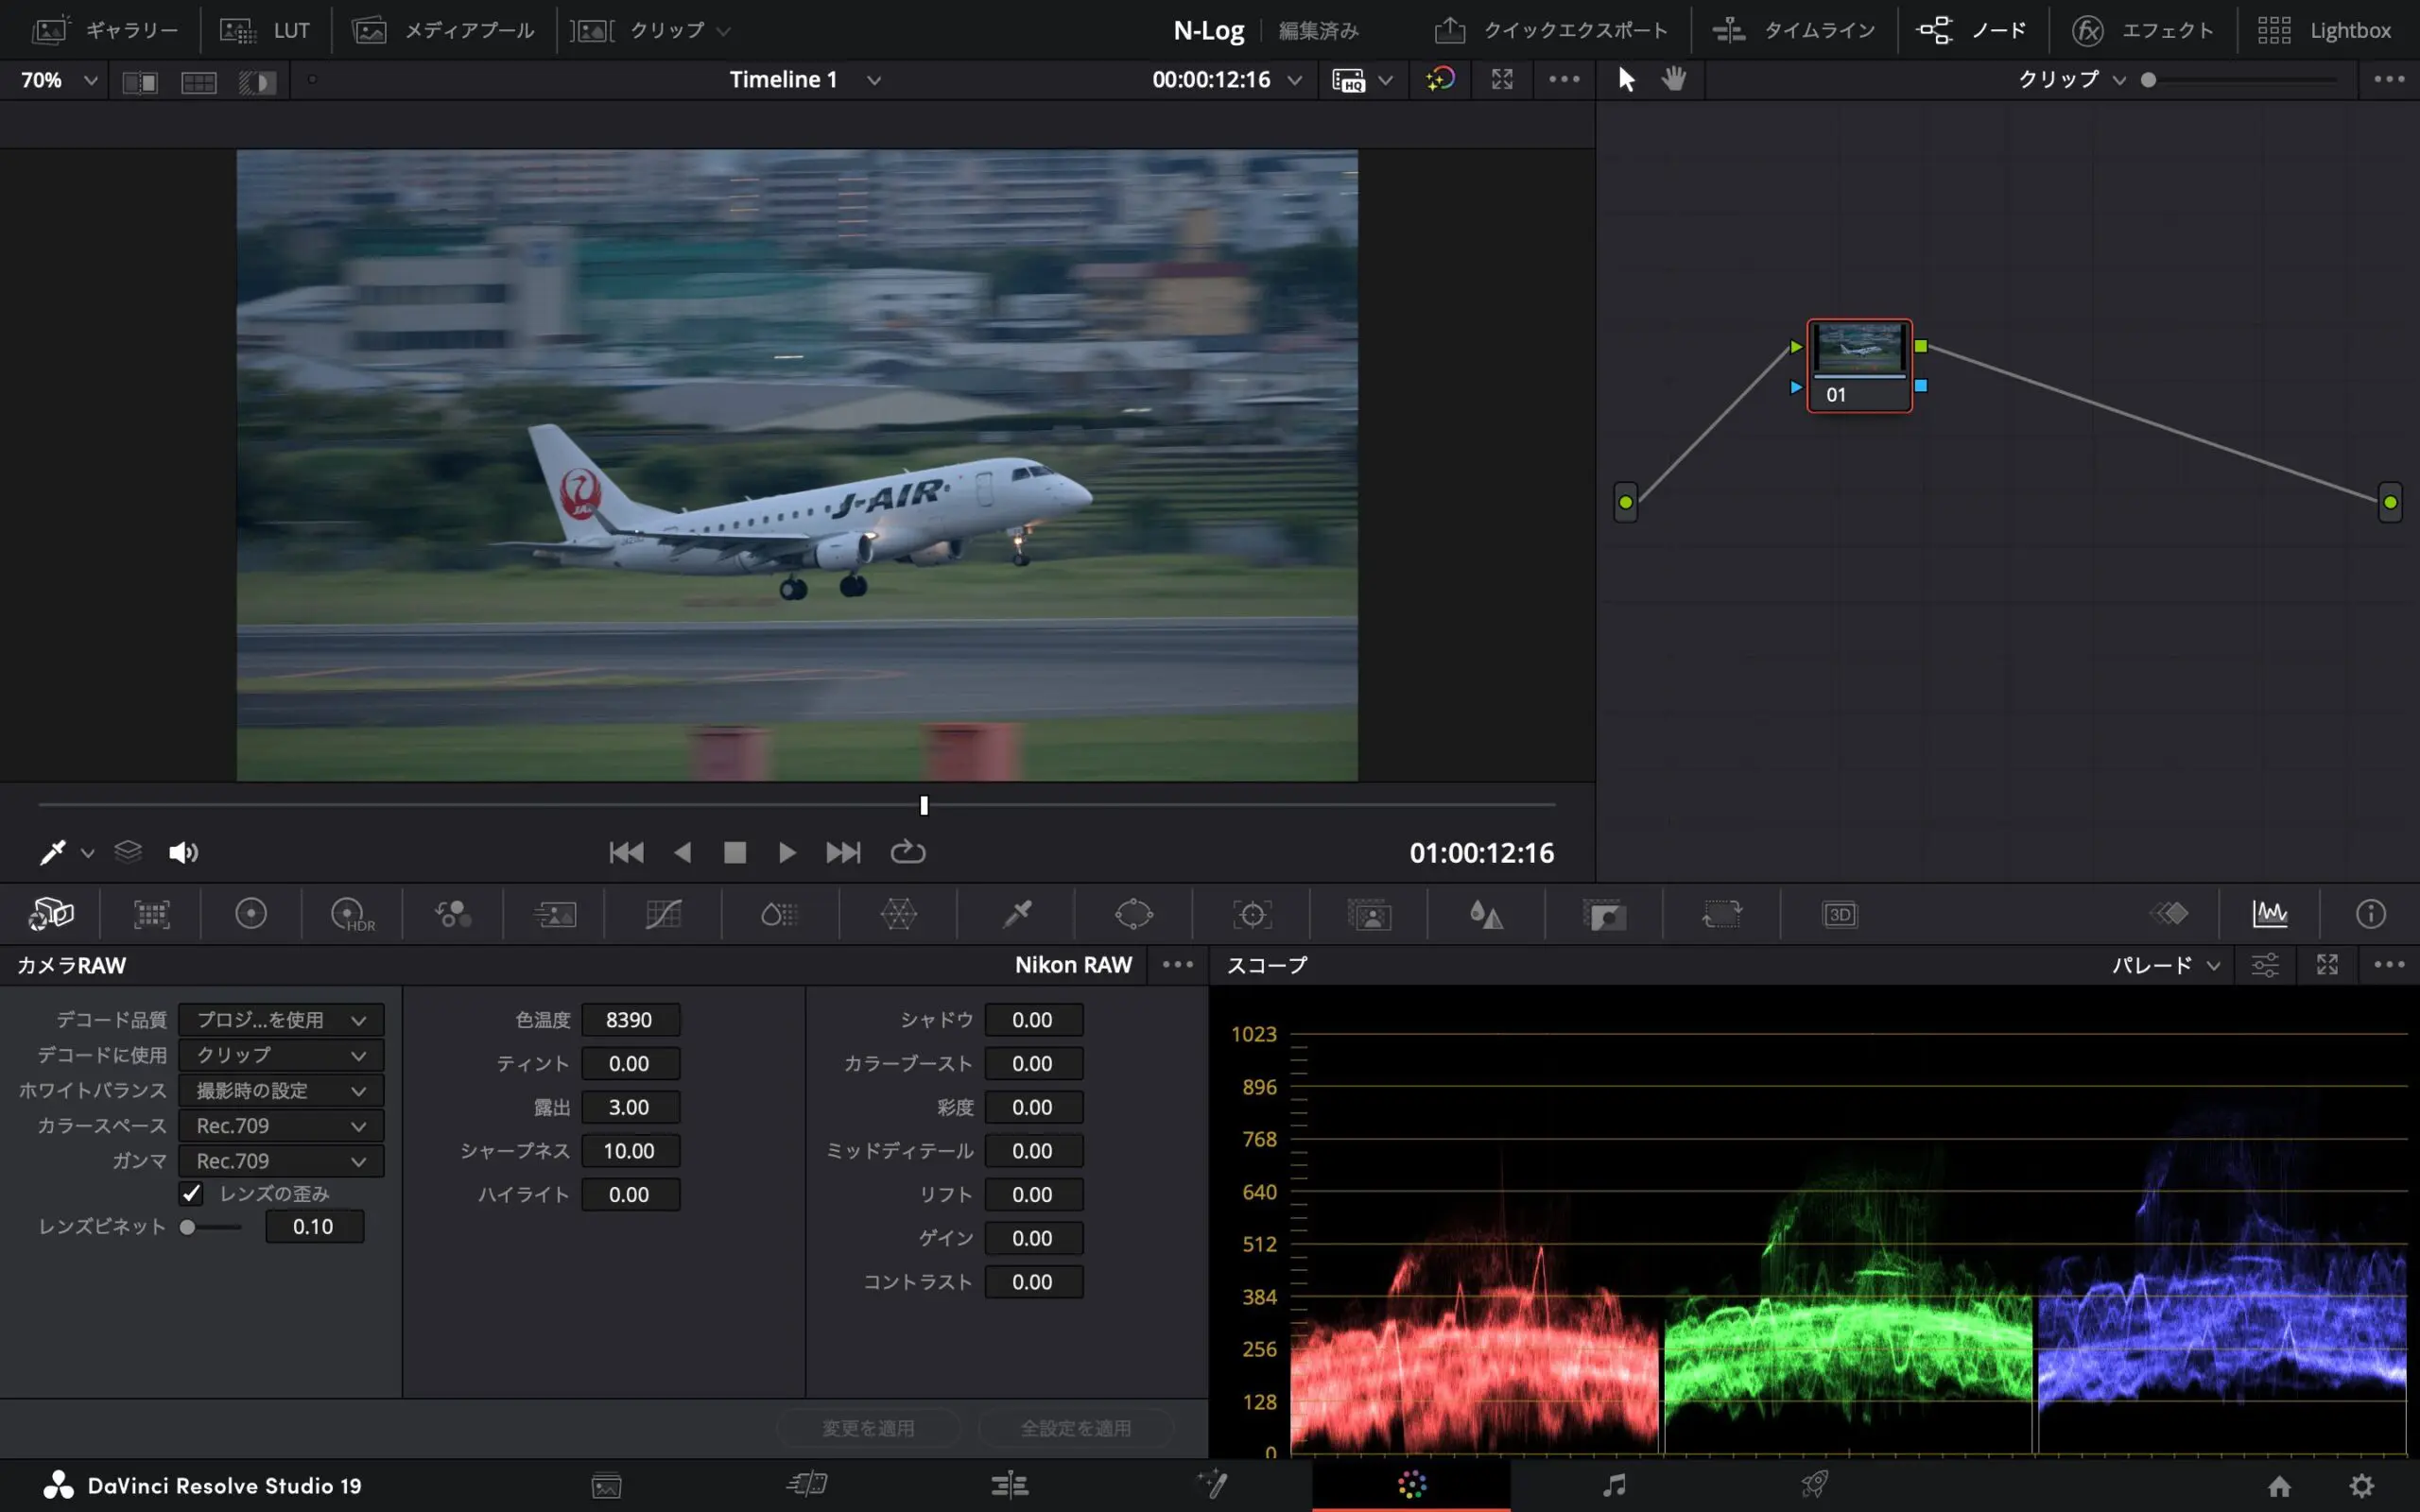The width and height of the screenshot is (2420, 1512).
Task: Open the scope type パレード dropdown
Action: pos(2166,965)
